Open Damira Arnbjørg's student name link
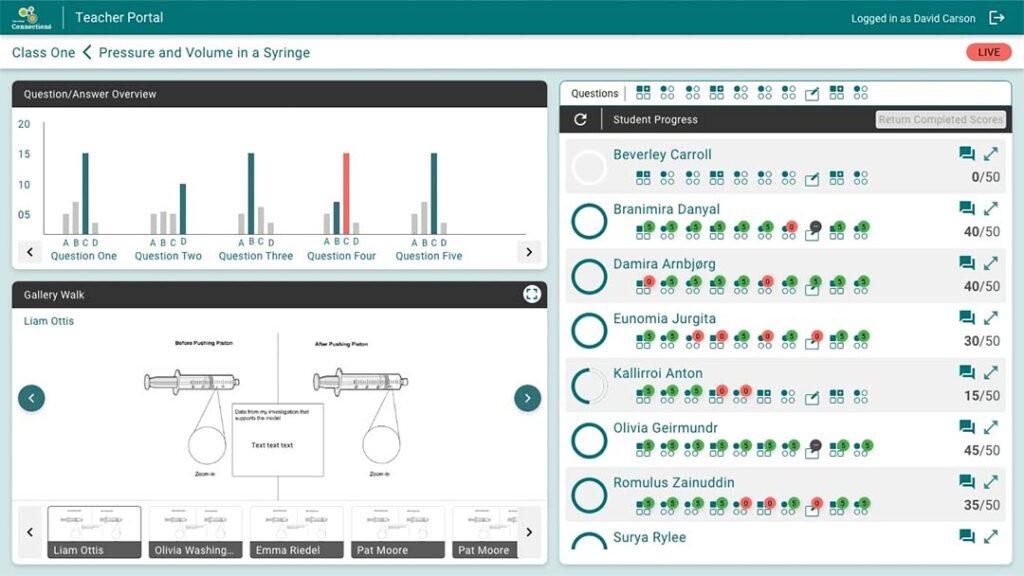Screen dimensions: 1024x576 pyautogui.click(x=664, y=264)
